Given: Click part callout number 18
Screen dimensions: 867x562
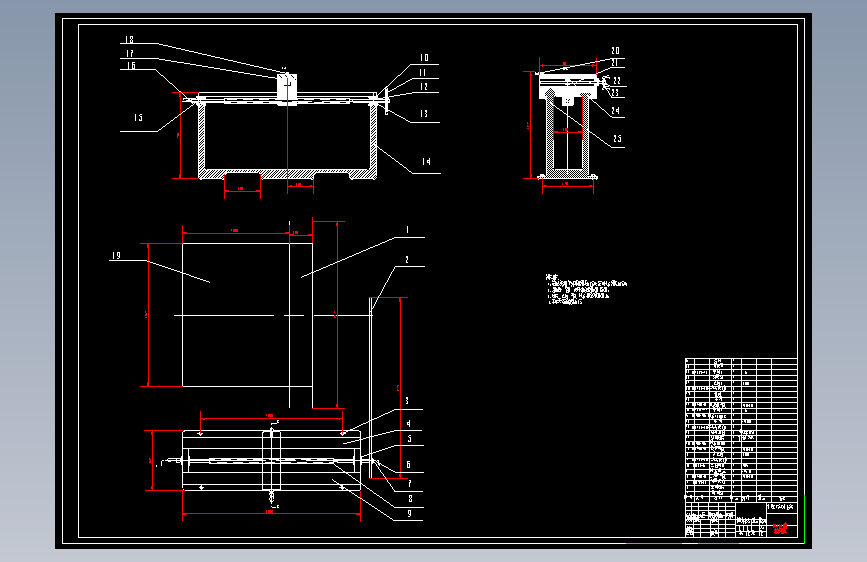Looking at the screenshot, I should (129, 40).
